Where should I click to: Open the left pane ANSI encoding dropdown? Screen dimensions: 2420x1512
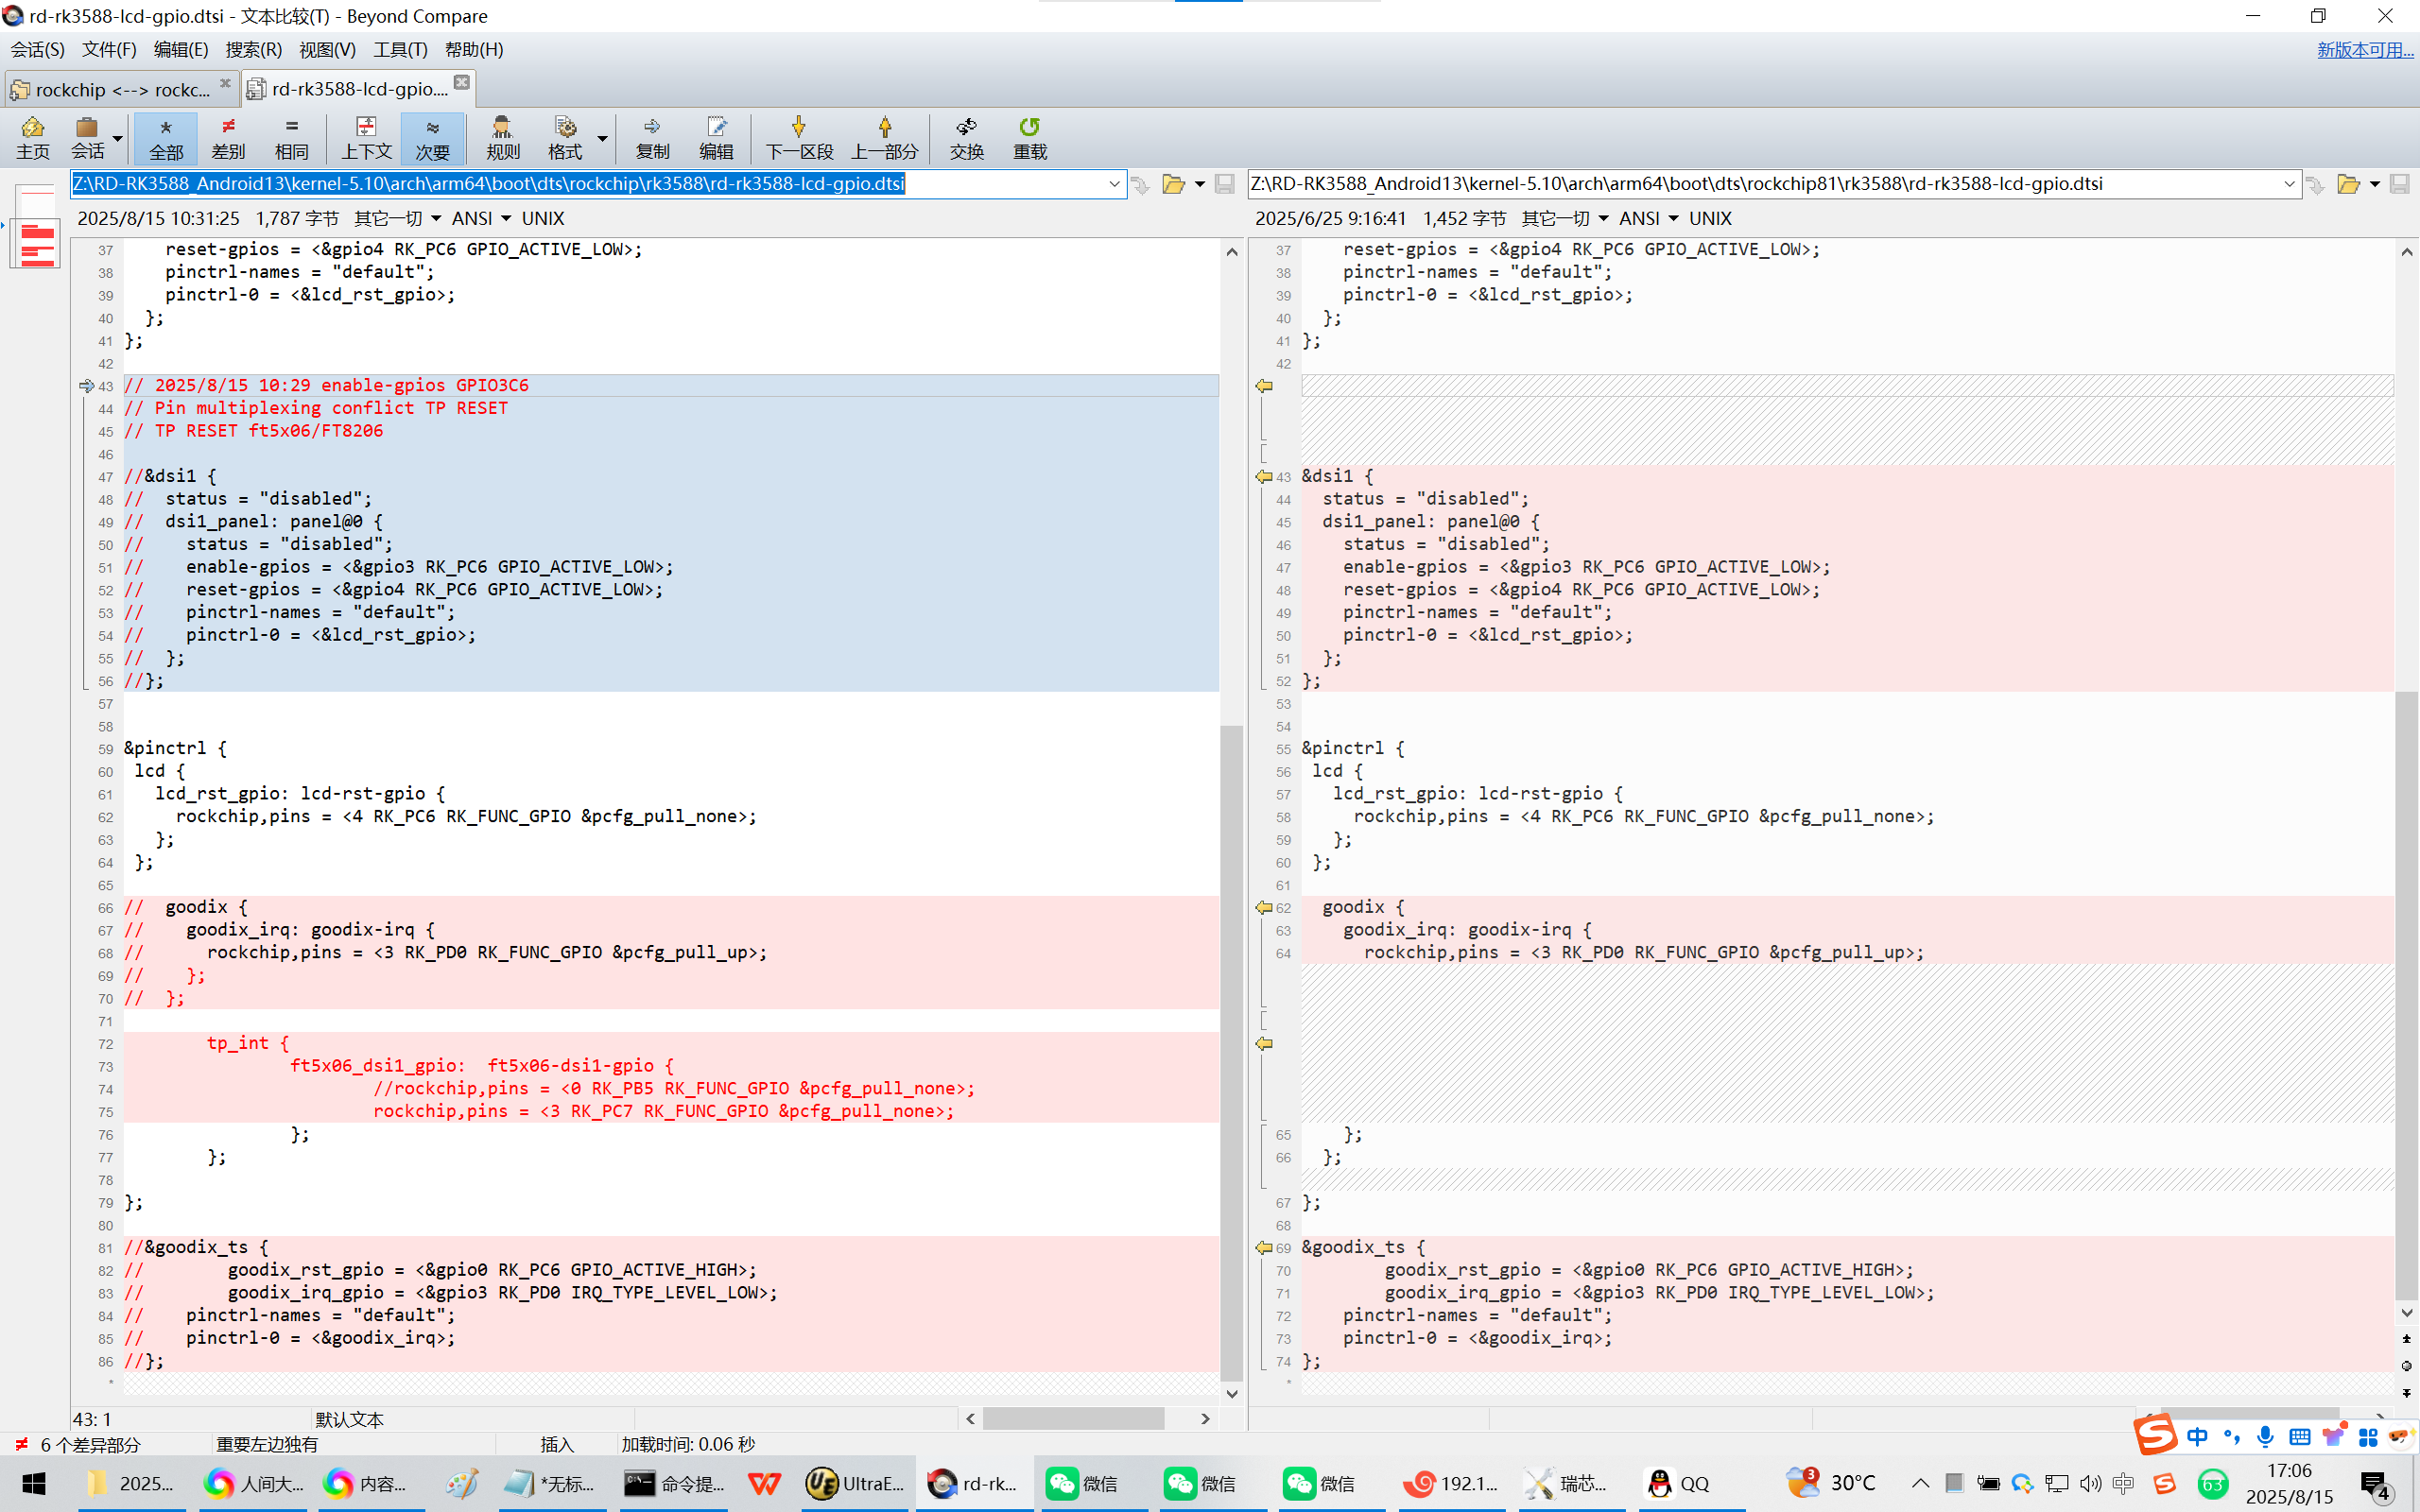pyautogui.click(x=481, y=218)
